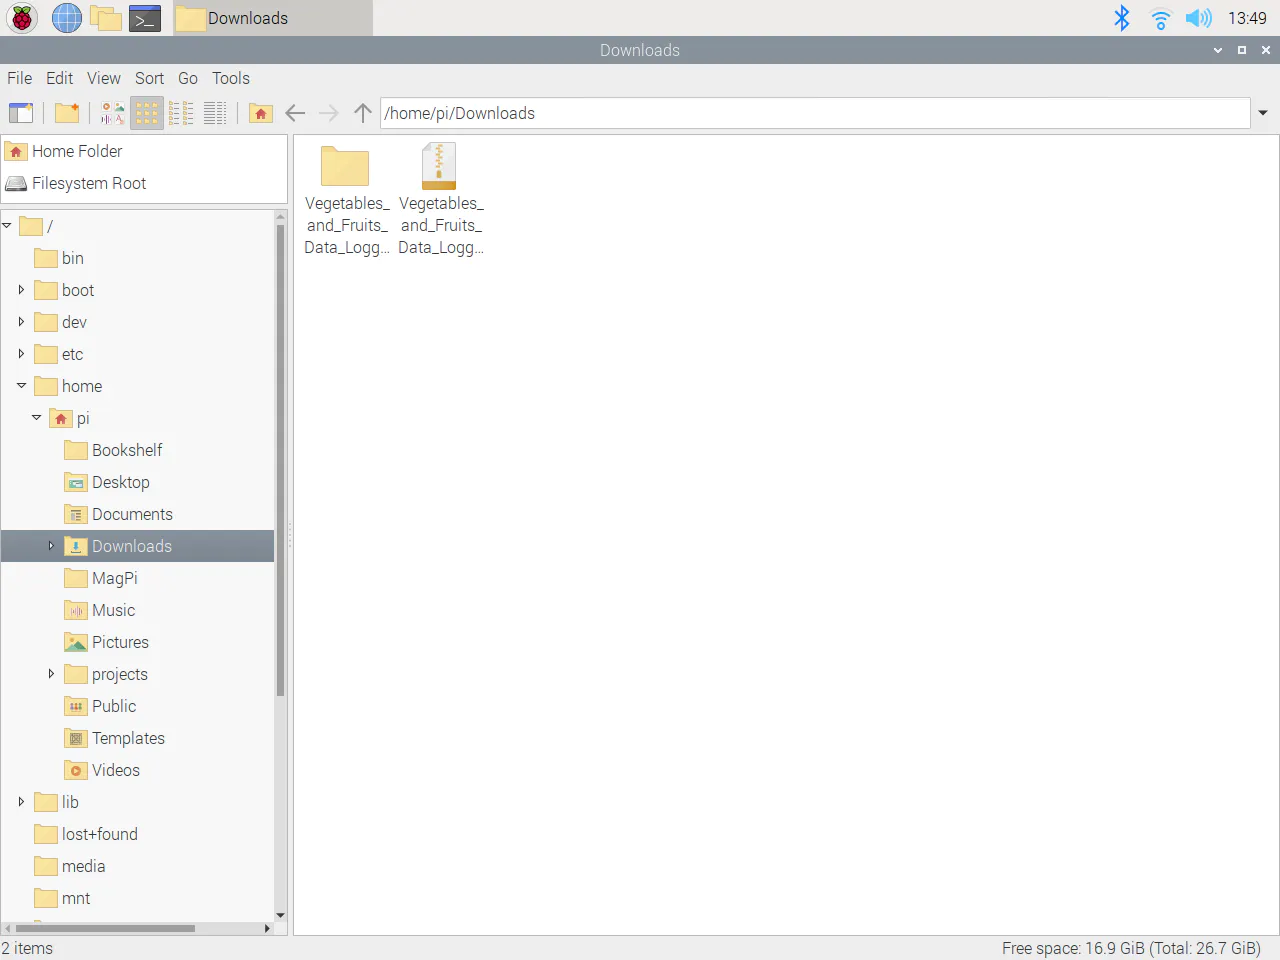This screenshot has height=960, width=1280.
Task: Click the path field /home/pi/Downloads
Action: point(815,113)
